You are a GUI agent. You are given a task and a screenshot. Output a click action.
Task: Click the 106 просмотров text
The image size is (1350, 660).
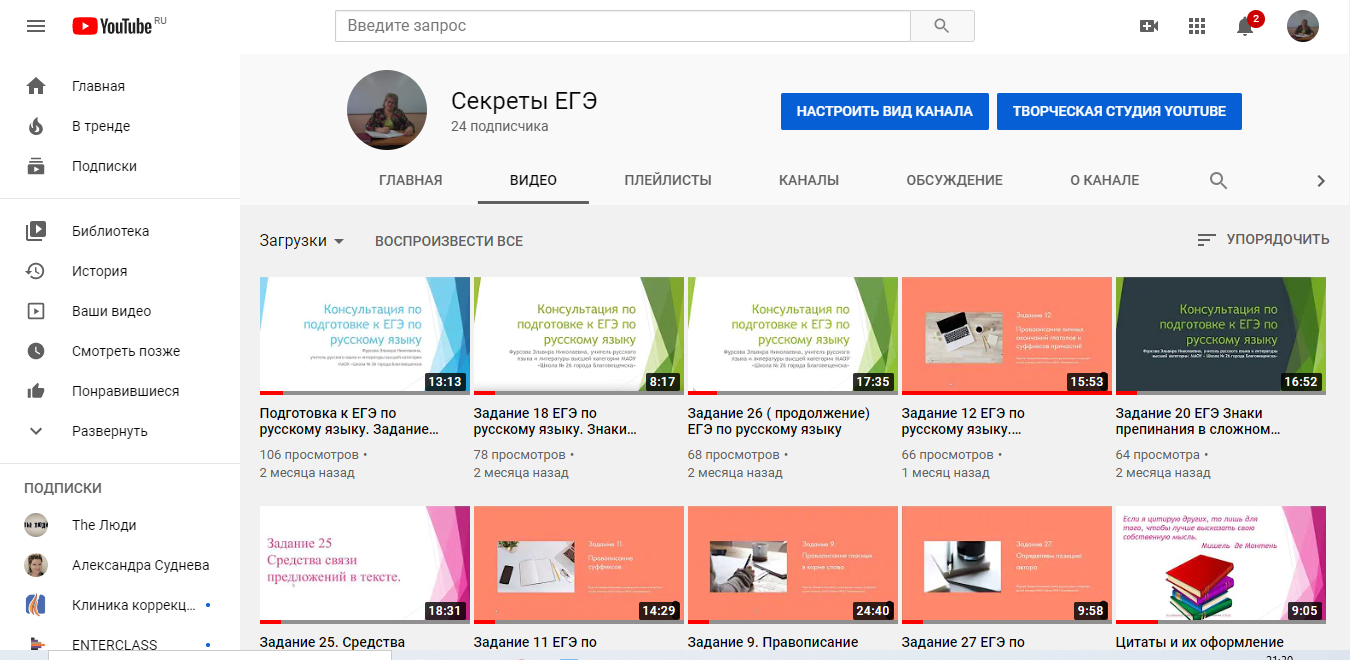pos(309,455)
